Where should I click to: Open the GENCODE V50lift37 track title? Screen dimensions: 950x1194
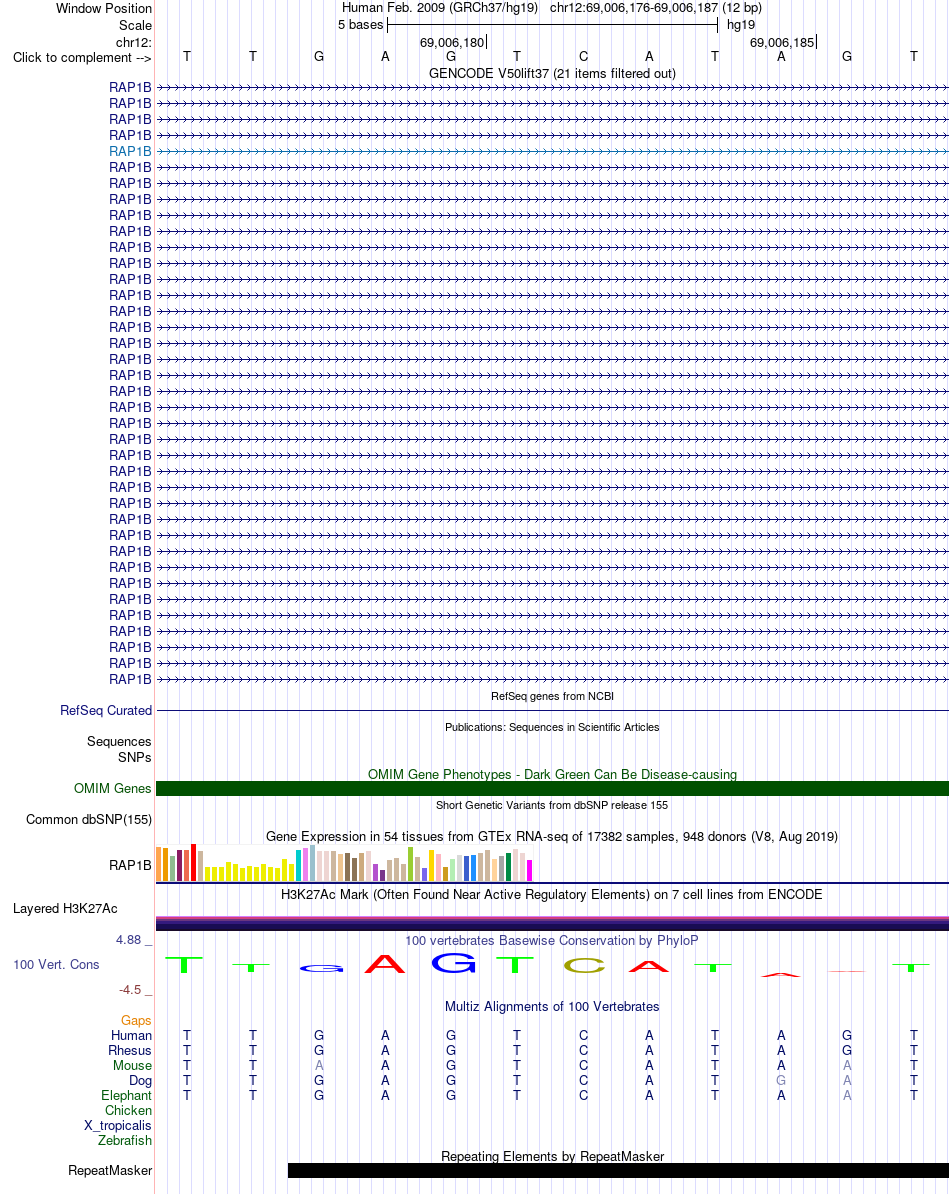(x=552, y=74)
